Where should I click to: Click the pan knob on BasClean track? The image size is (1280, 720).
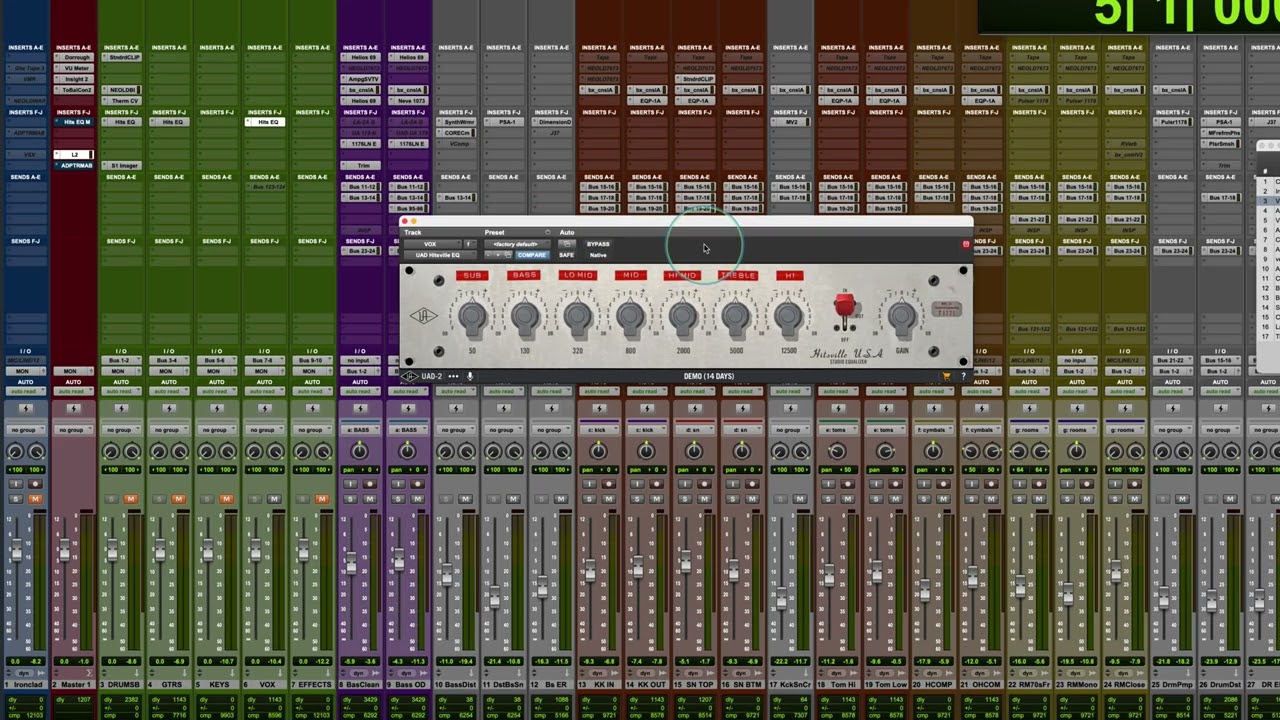(360, 451)
